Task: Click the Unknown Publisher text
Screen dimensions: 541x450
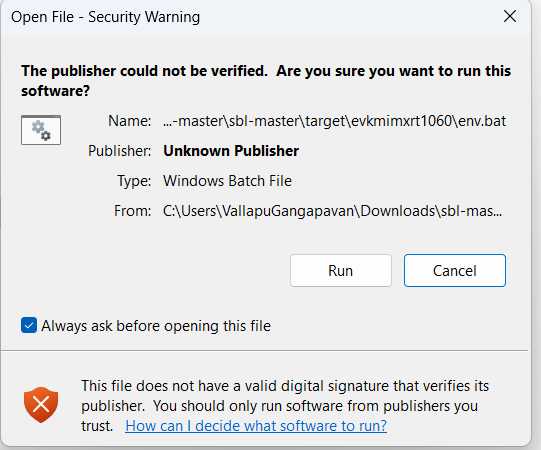Action: click(231, 151)
